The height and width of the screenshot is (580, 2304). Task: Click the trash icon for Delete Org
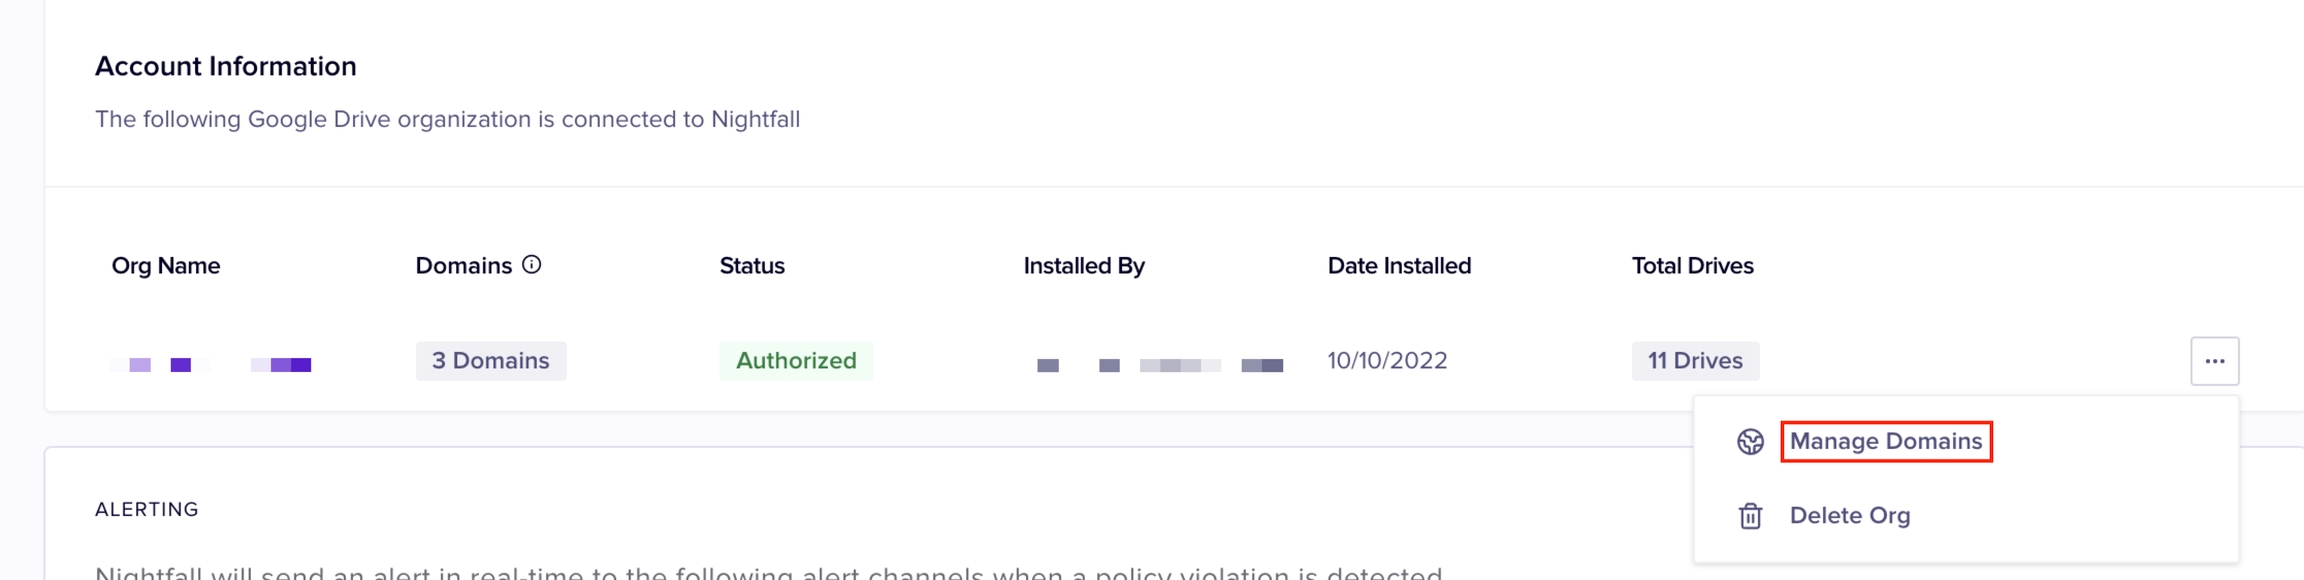click(x=1750, y=516)
